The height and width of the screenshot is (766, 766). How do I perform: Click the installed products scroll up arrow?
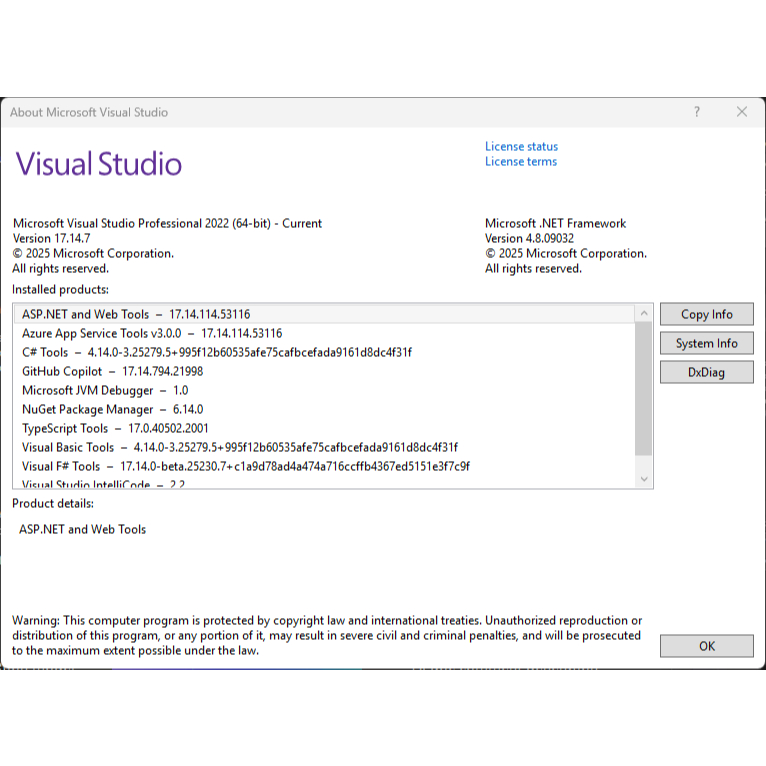[644, 313]
